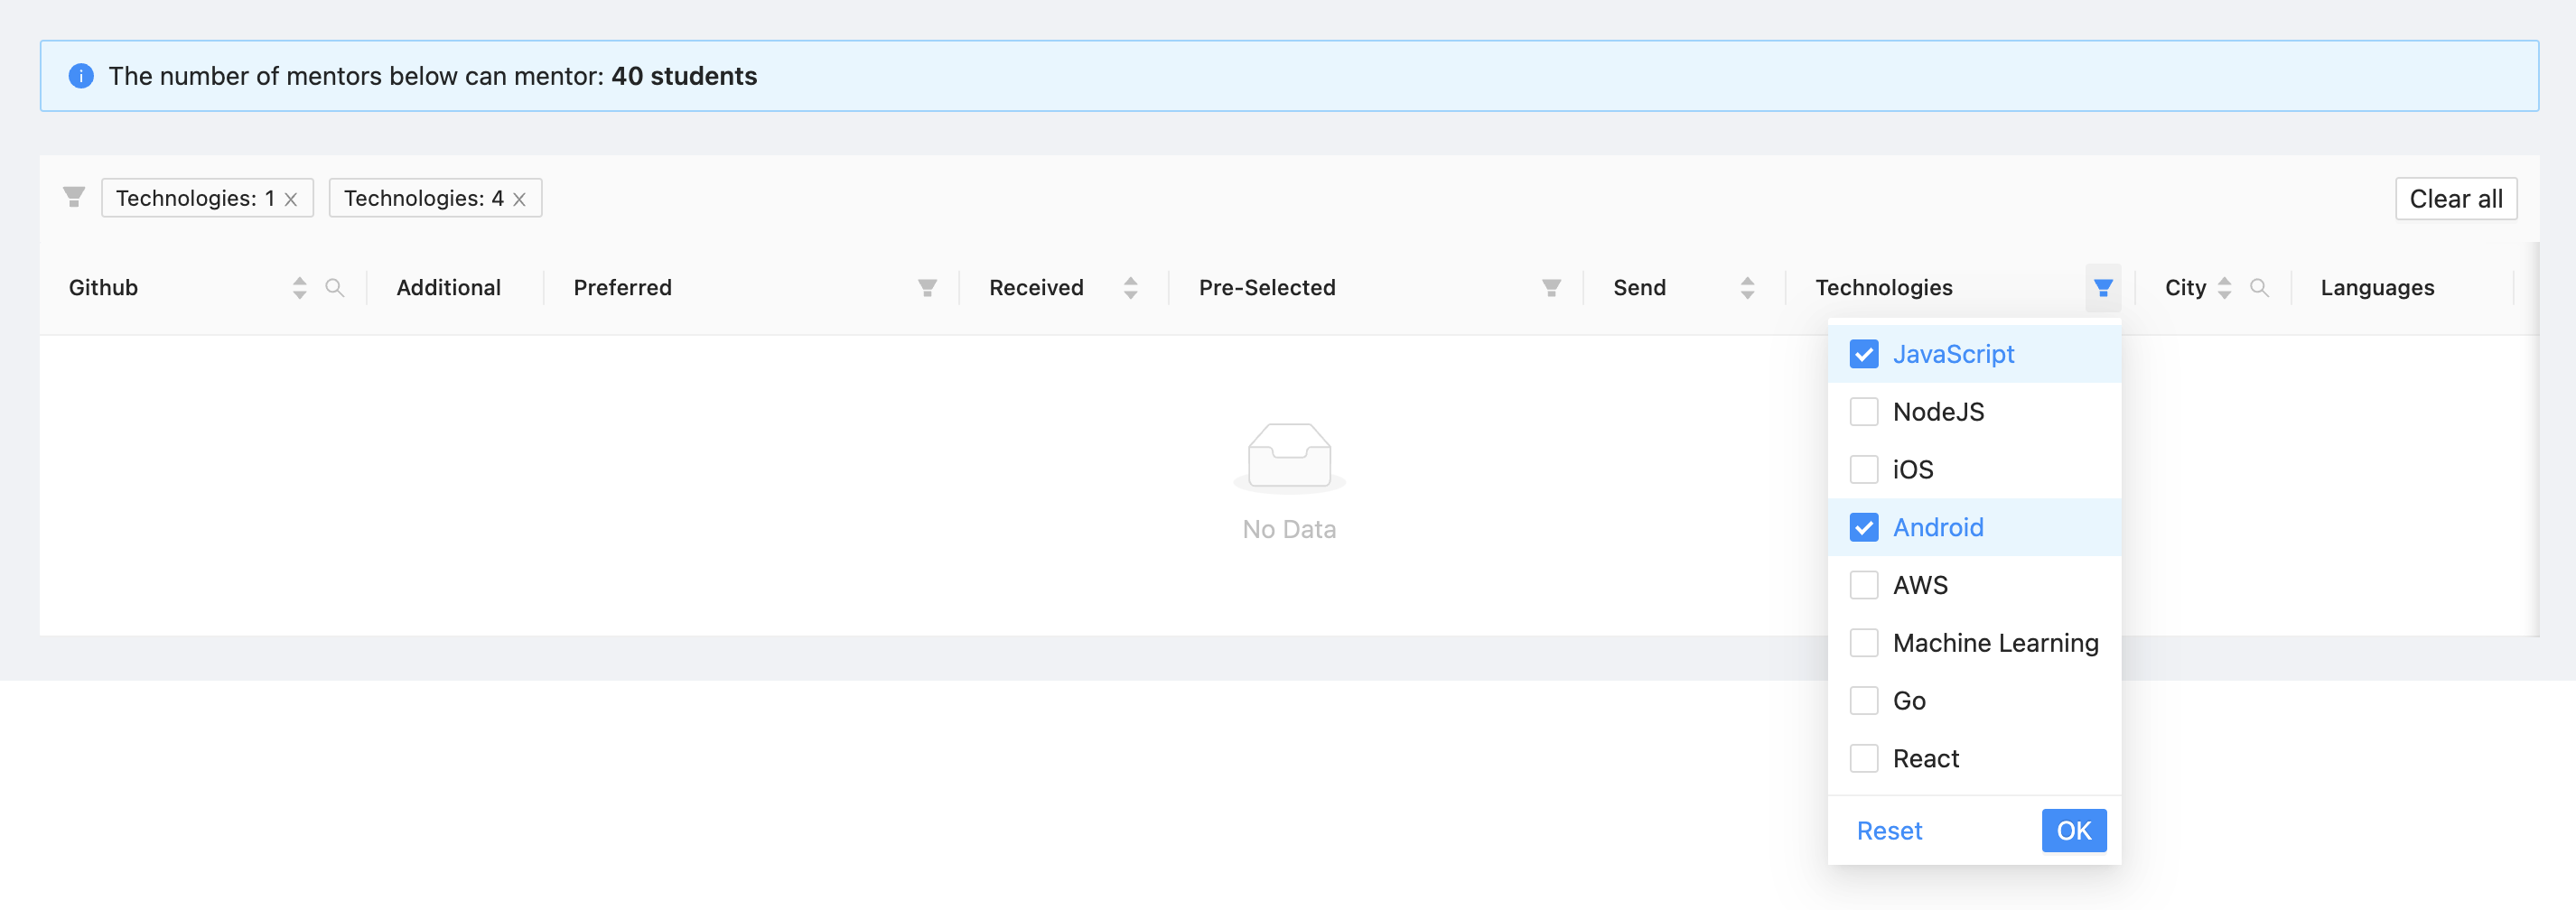This screenshot has height=910, width=2576.
Task: Remove the 'Technologies: 1' filter tag
Action: pyautogui.click(x=291, y=199)
